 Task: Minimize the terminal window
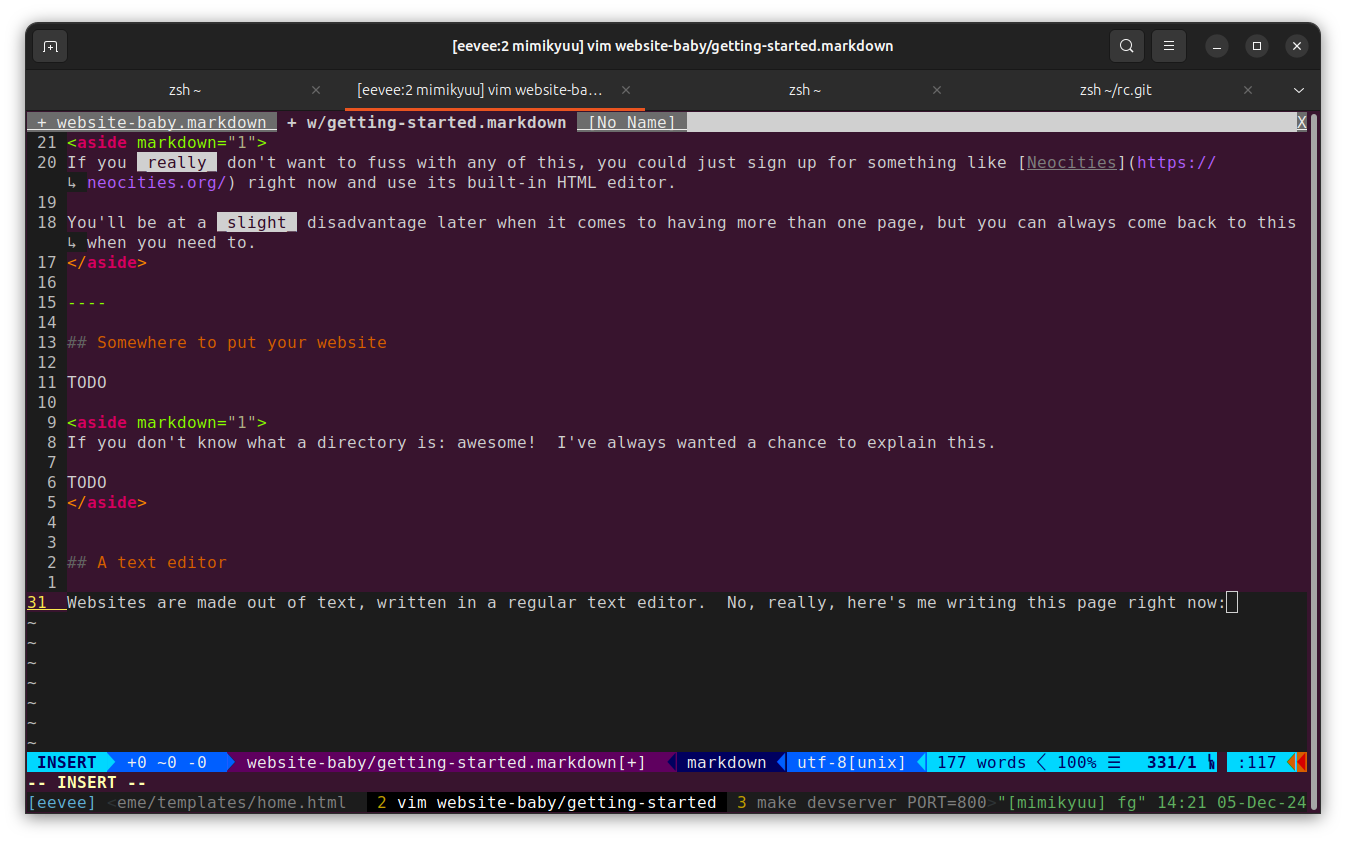click(x=1216, y=46)
